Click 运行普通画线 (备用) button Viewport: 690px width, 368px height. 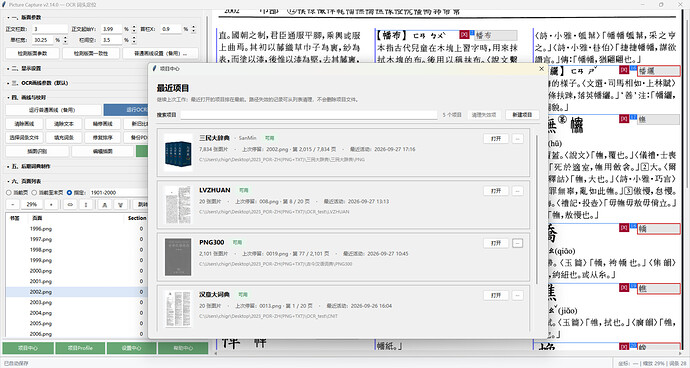[x=52, y=110]
